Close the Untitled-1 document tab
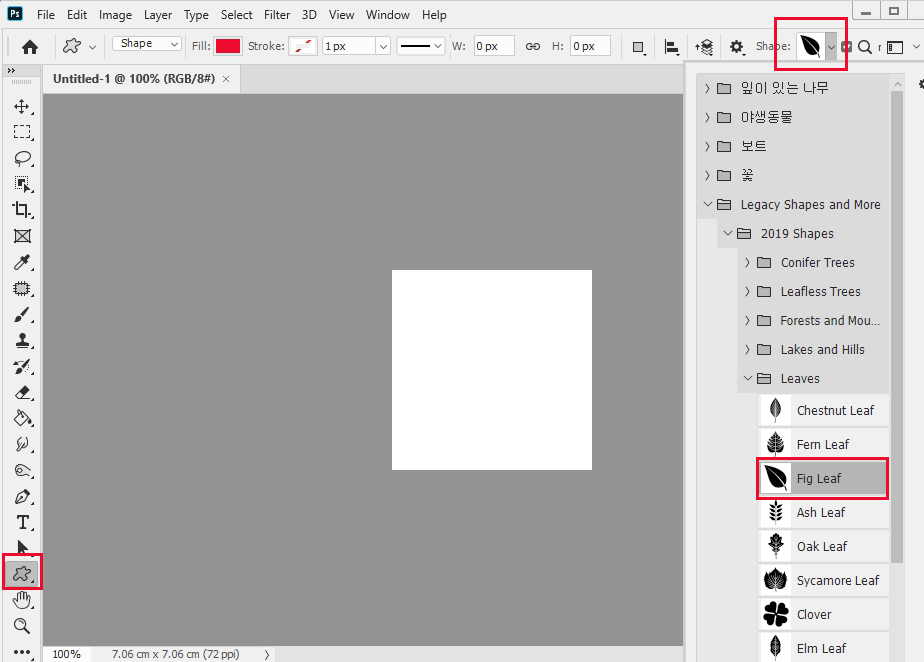 pos(226,79)
